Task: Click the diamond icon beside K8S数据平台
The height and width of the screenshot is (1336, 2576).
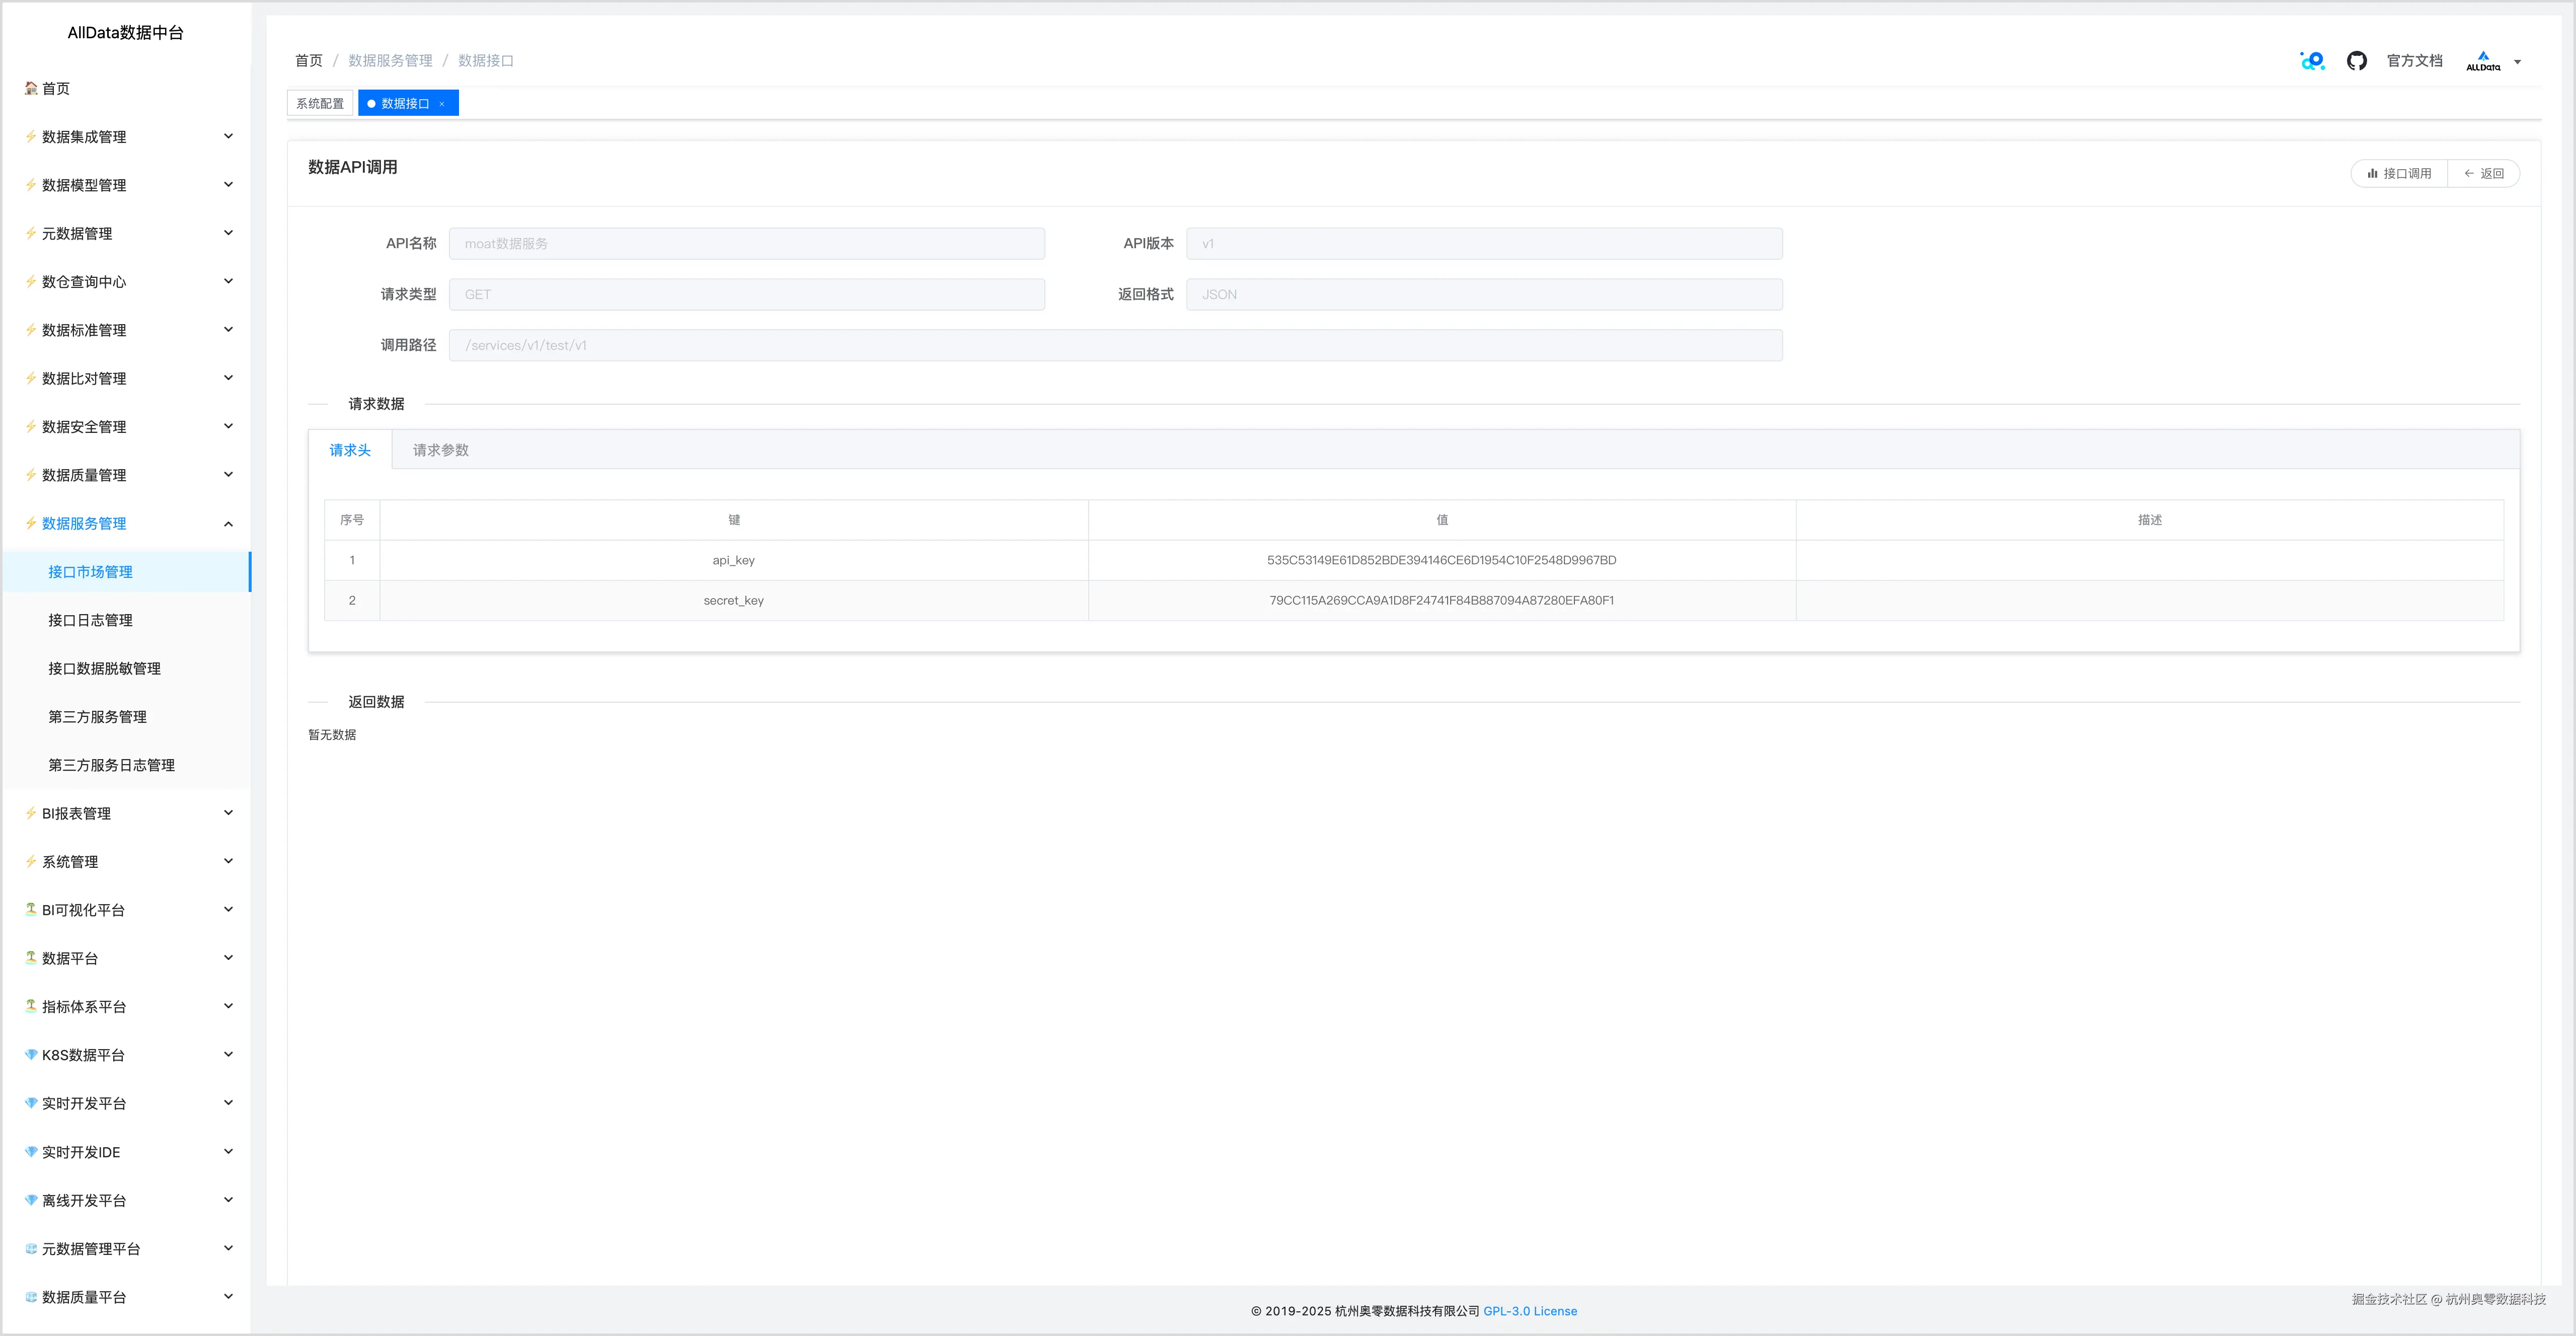Action: (x=31, y=1055)
